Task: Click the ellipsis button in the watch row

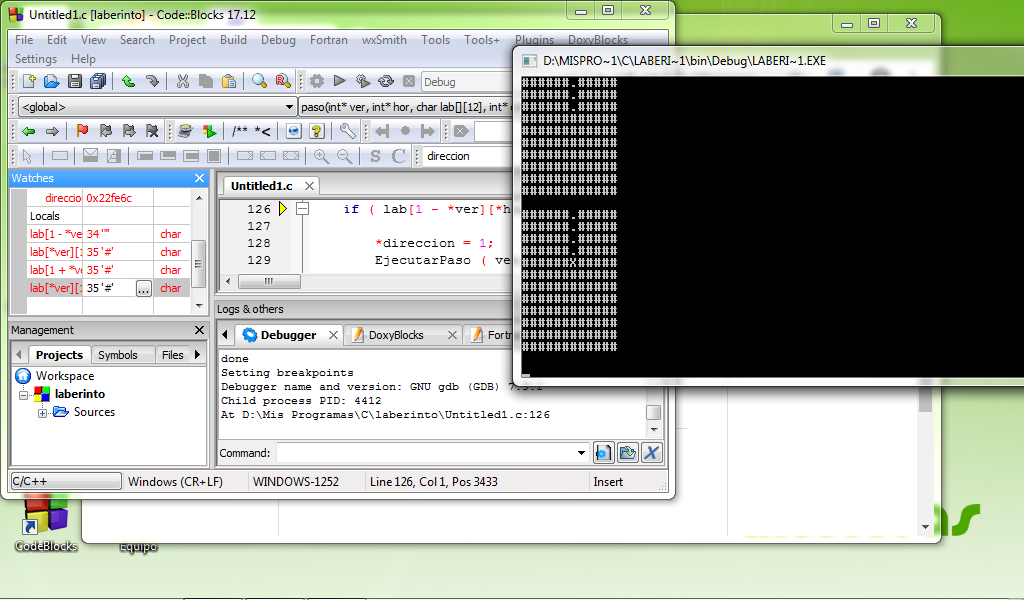Action: (x=144, y=288)
